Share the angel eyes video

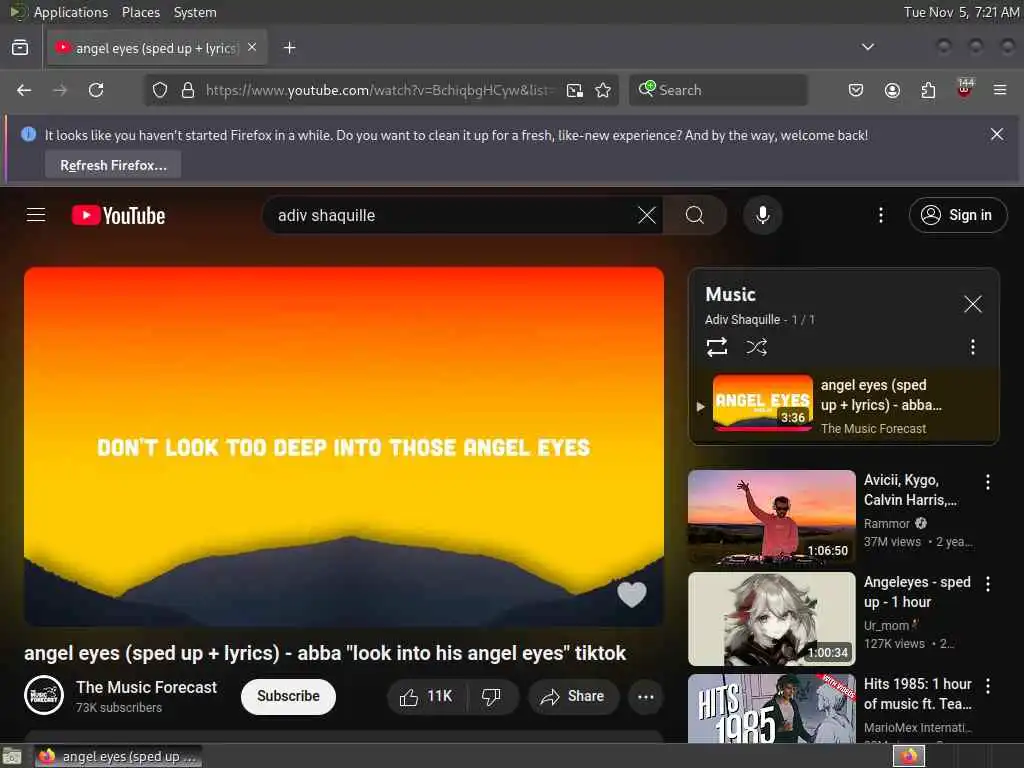573,697
